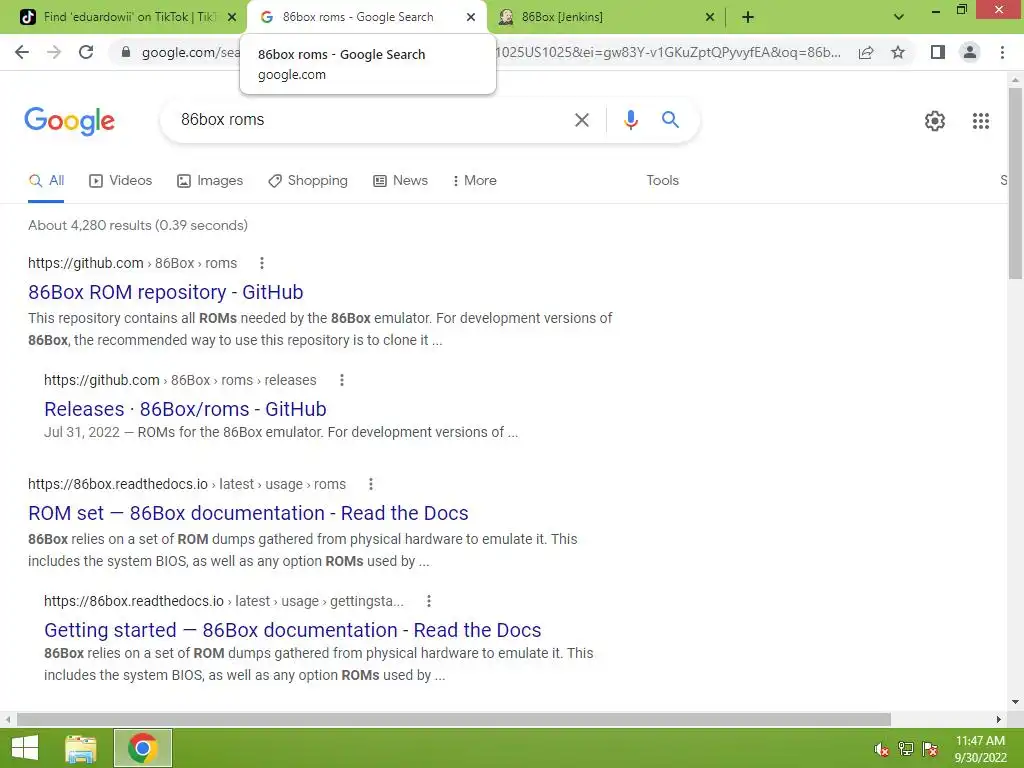Switch to Shopping results
1024x768 pixels.
pyautogui.click(x=308, y=181)
